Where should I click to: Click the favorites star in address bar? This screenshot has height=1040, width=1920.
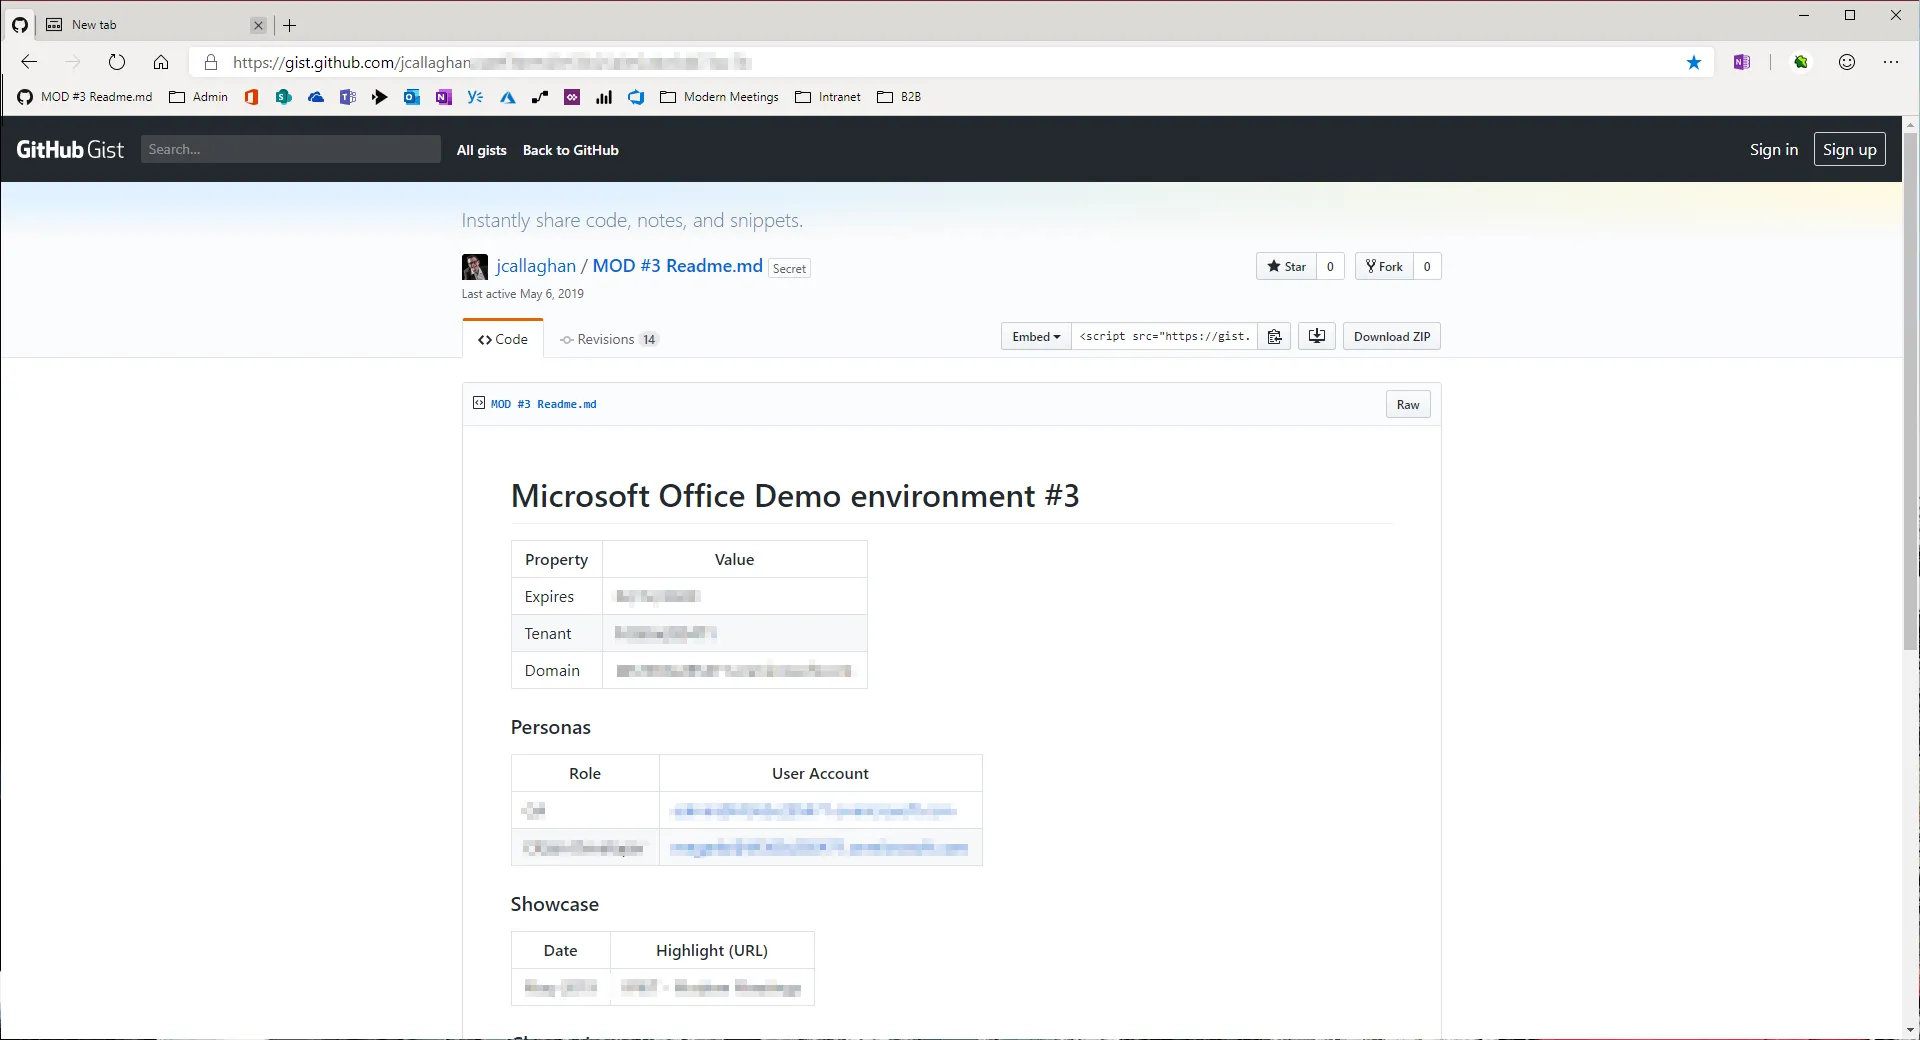coord(1694,62)
